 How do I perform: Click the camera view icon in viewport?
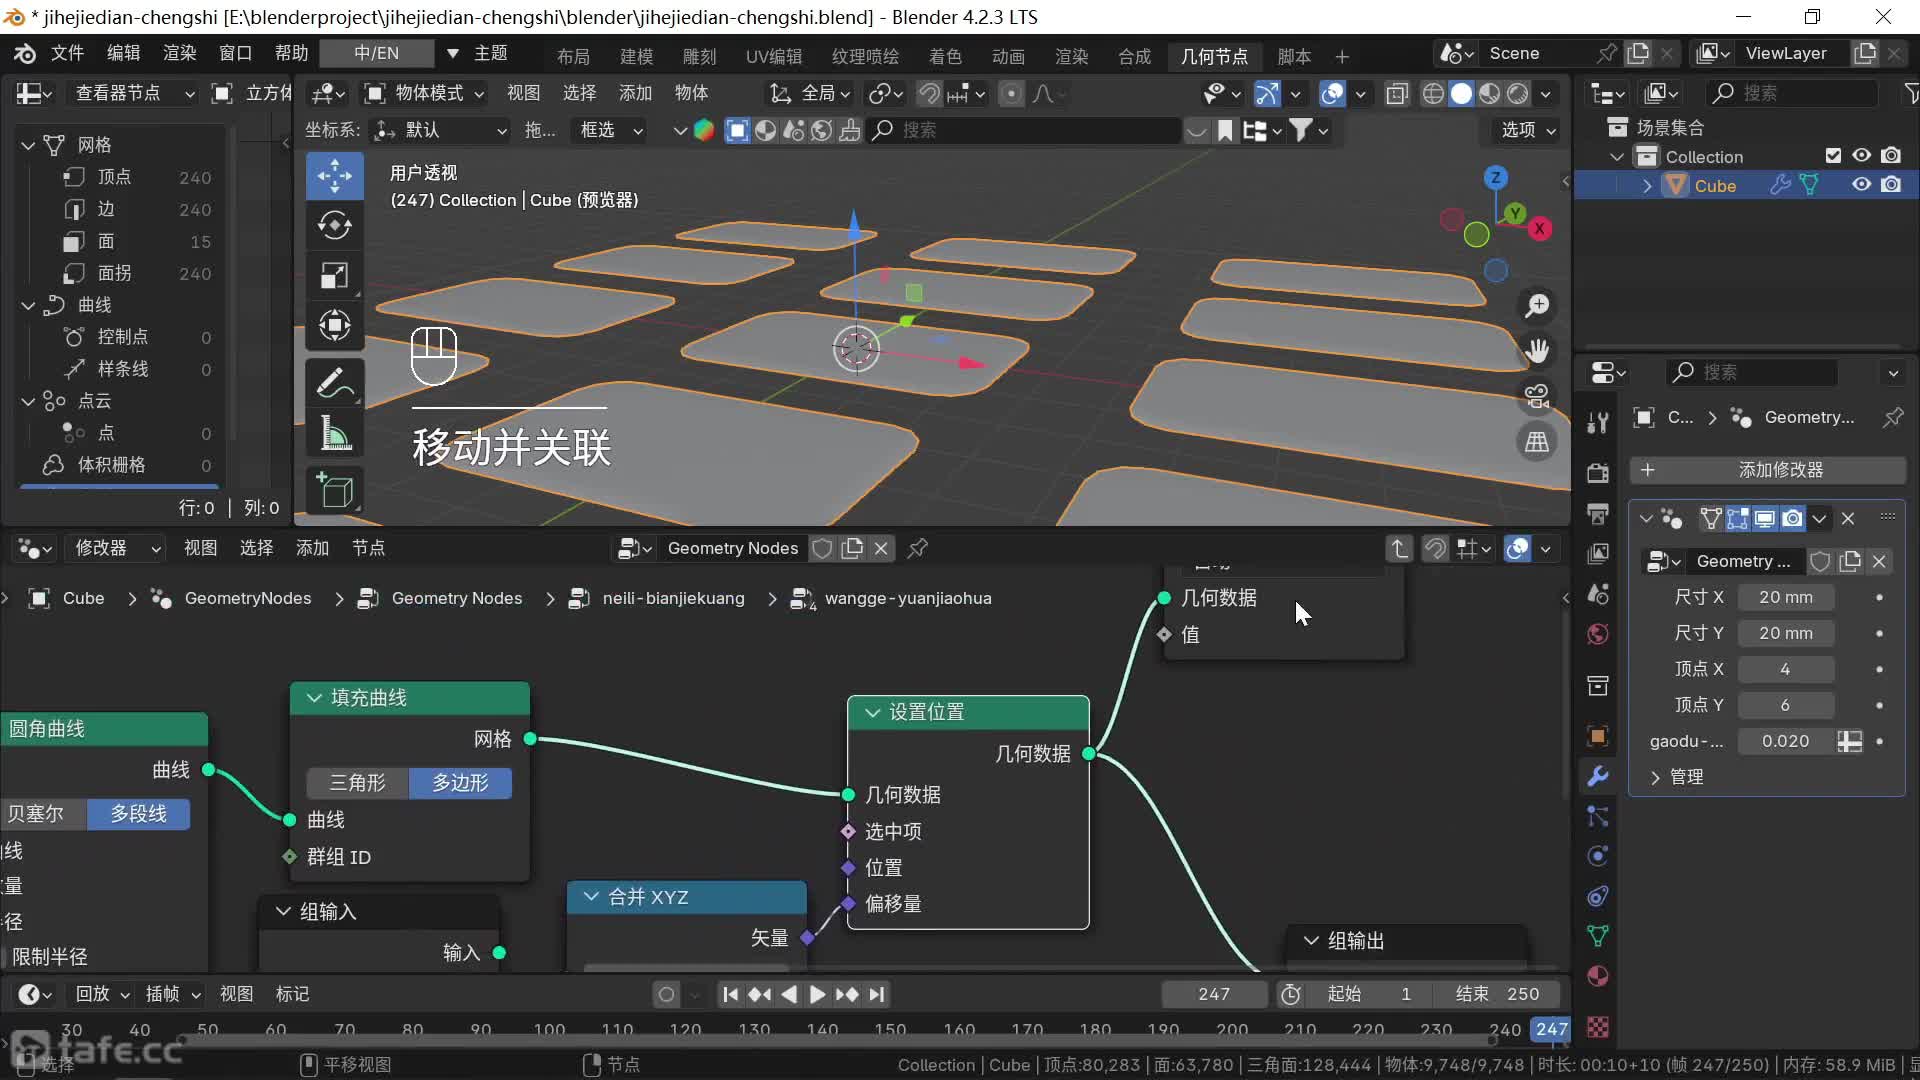tap(1537, 396)
